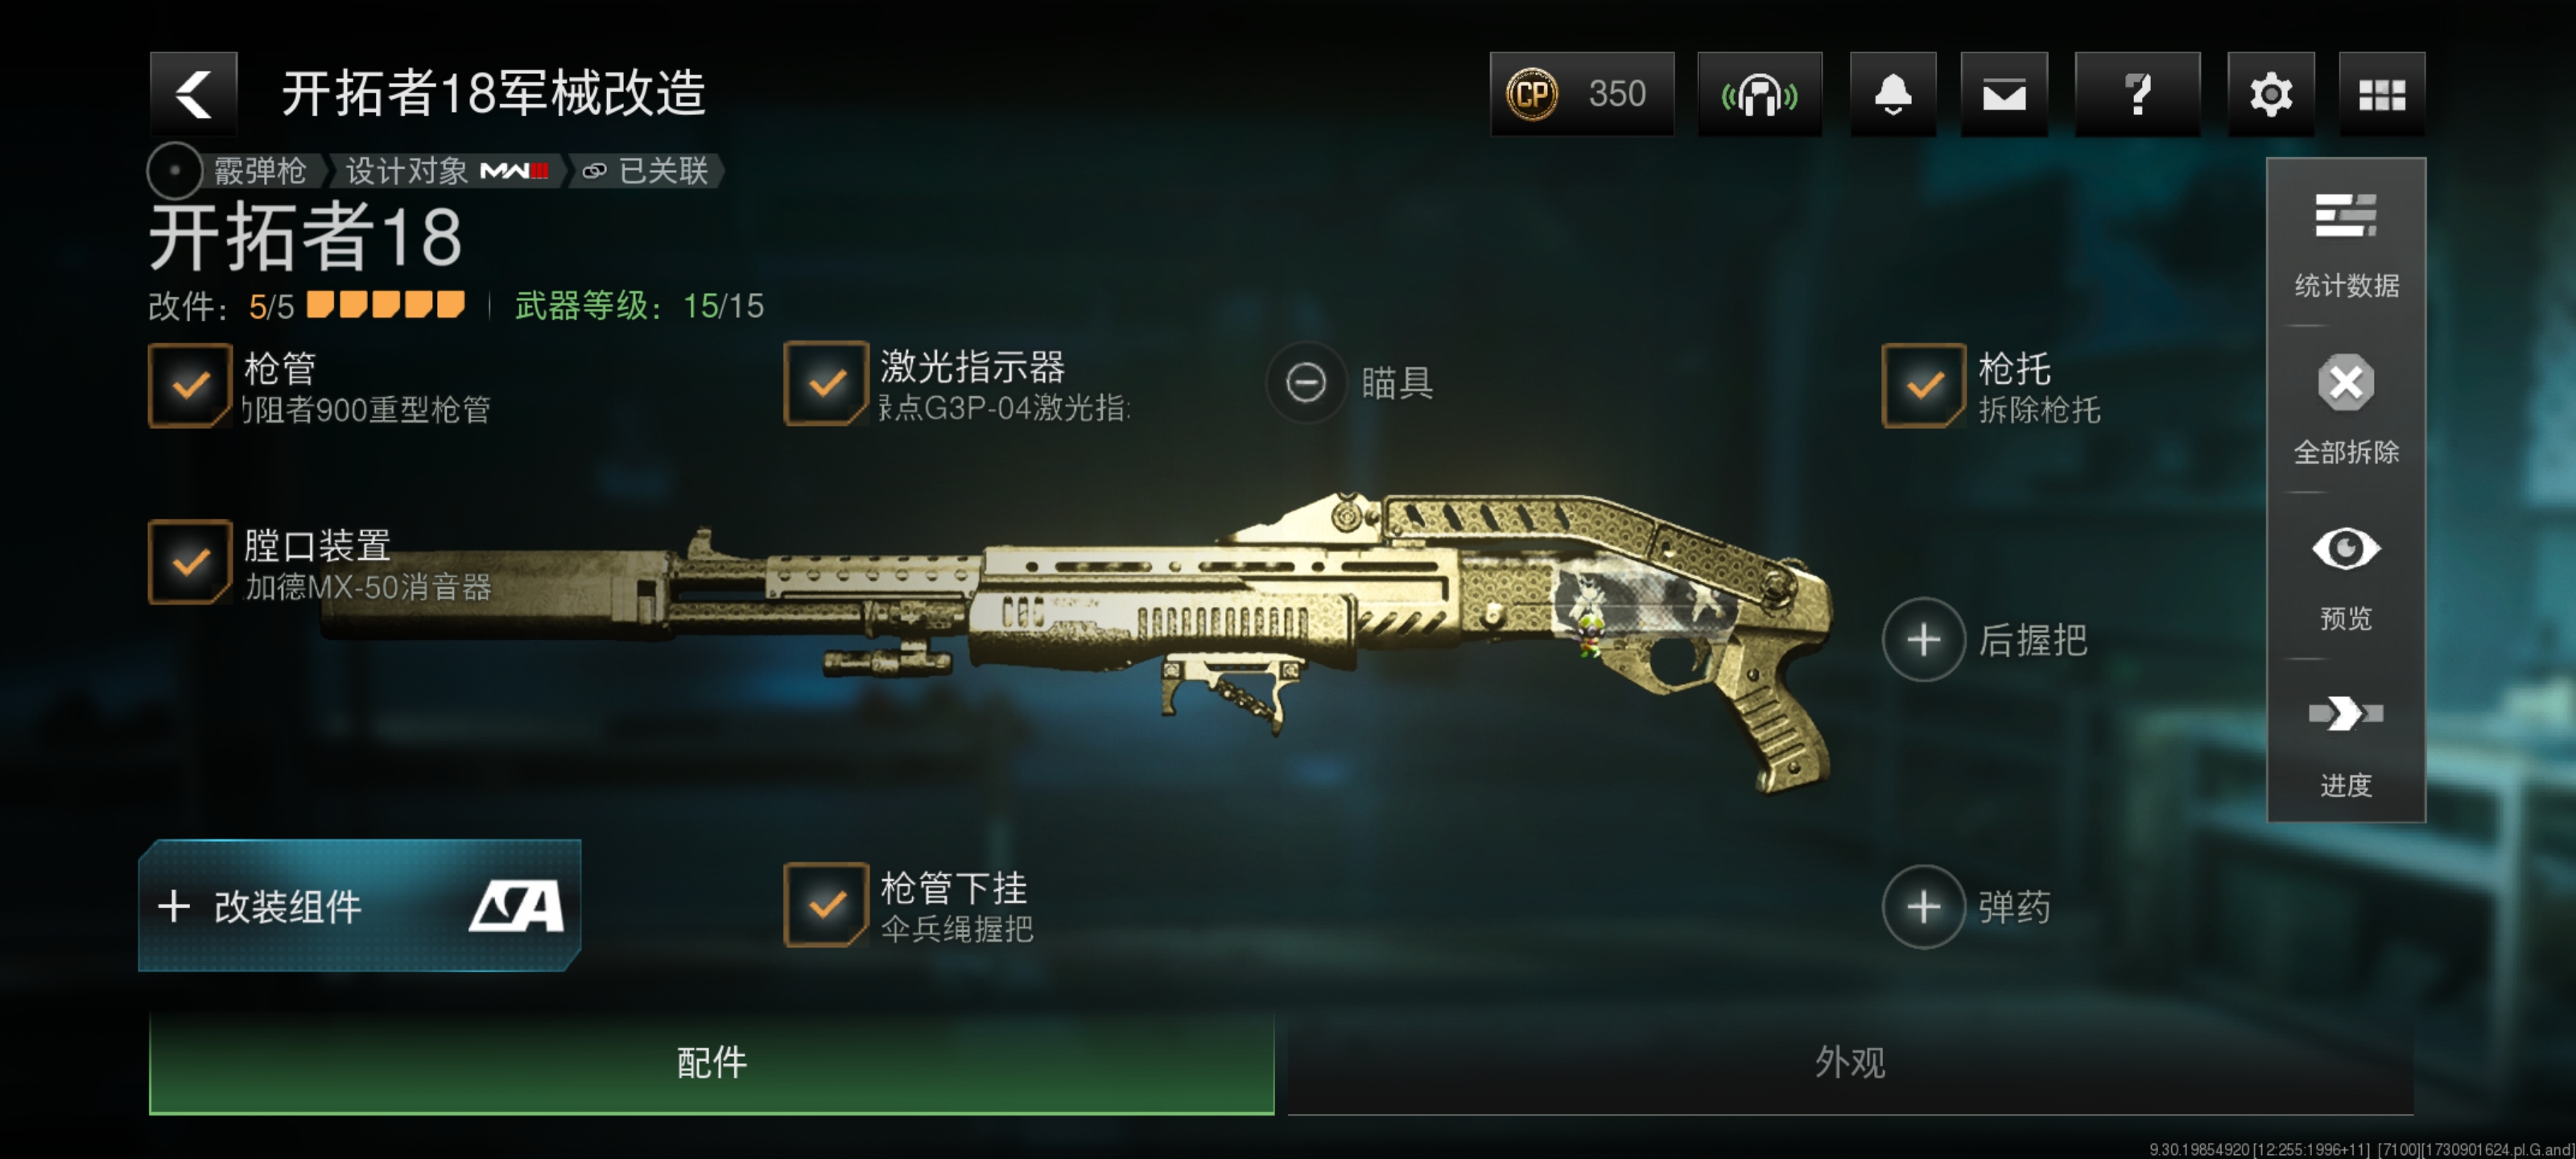Image resolution: width=2576 pixels, height=1159 pixels.
Task: Click the 改装组件 conversion kit button
Action: (360, 906)
